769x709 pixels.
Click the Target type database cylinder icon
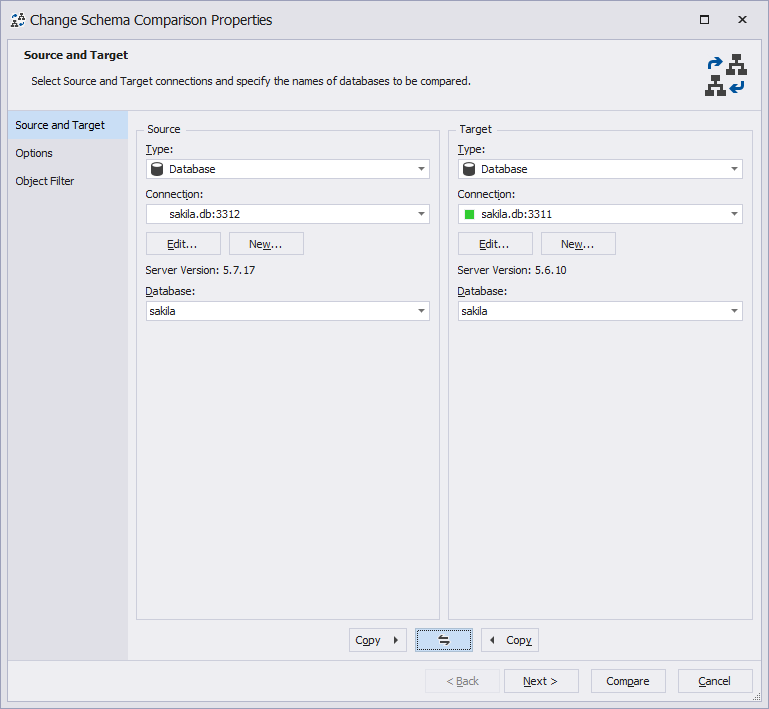469,169
